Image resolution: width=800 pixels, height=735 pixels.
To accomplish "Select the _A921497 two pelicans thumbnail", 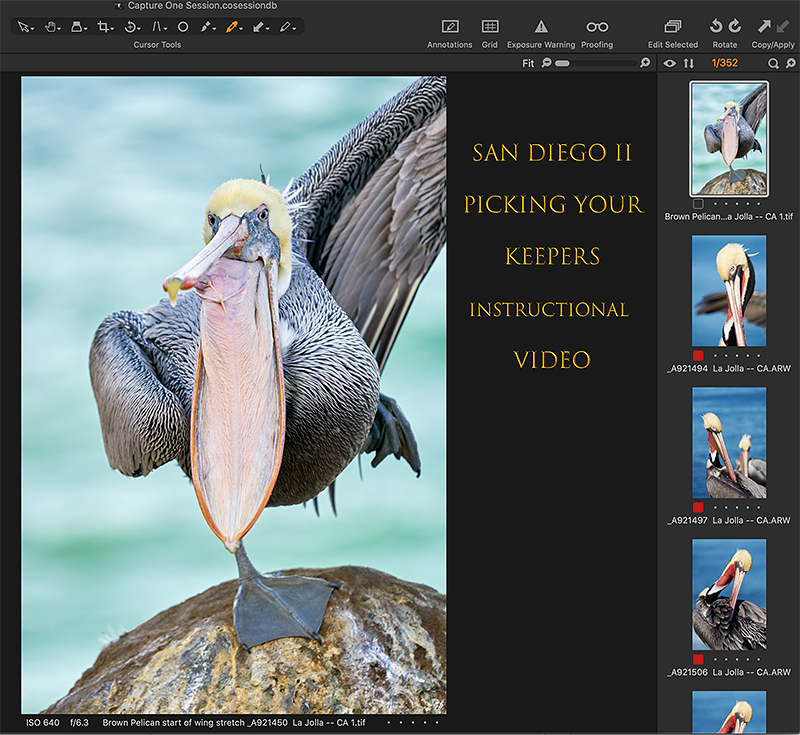I will [729, 443].
